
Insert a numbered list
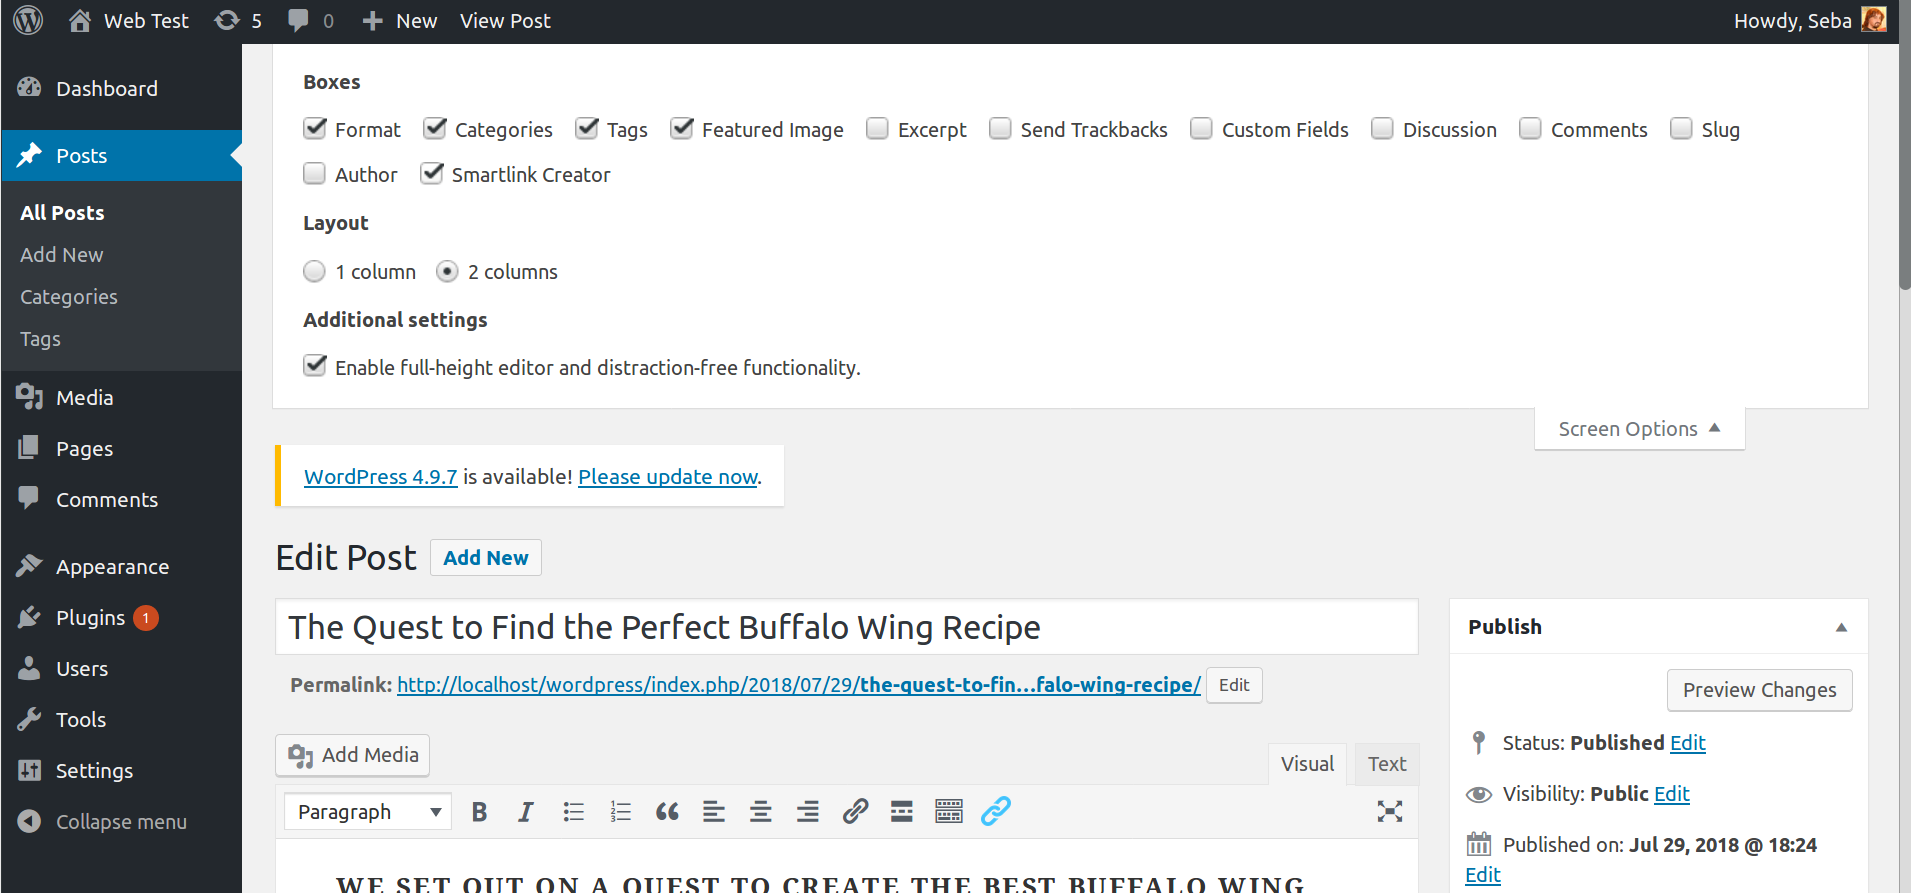click(x=620, y=811)
